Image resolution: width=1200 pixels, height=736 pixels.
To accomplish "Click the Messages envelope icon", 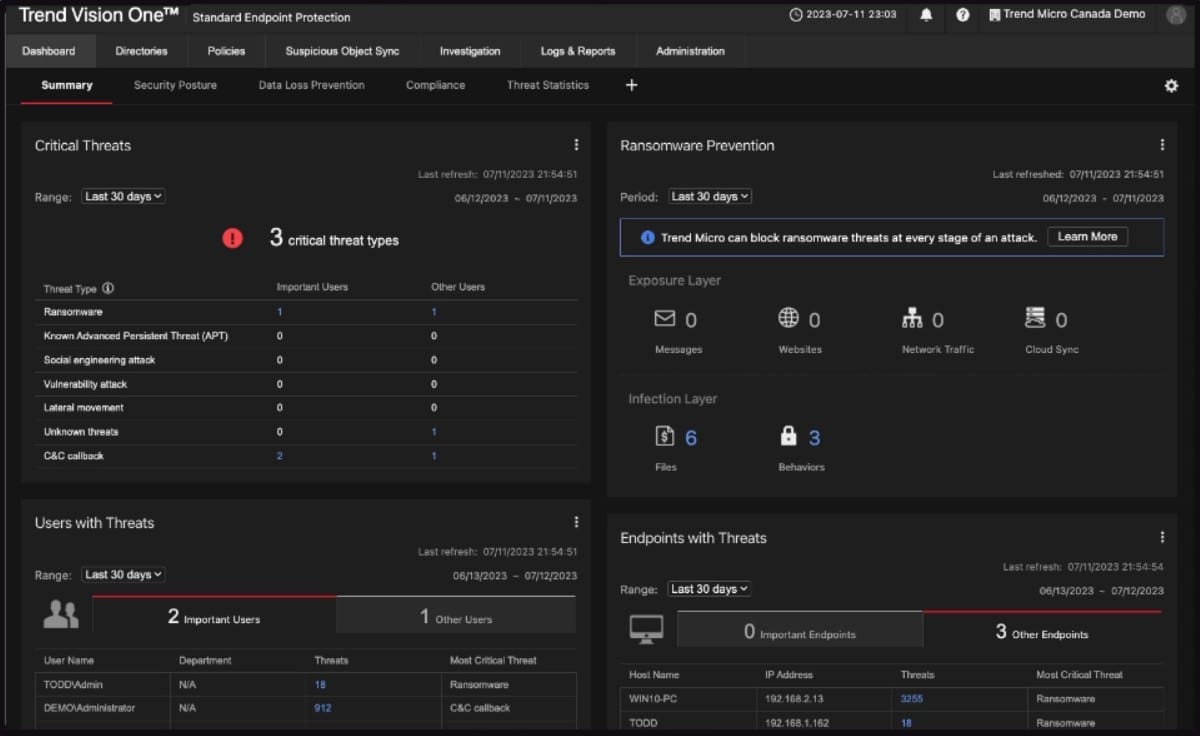I will 665,318.
